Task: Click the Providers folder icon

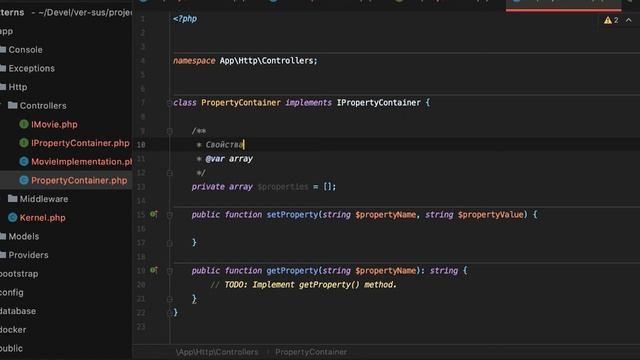Action: [3, 255]
